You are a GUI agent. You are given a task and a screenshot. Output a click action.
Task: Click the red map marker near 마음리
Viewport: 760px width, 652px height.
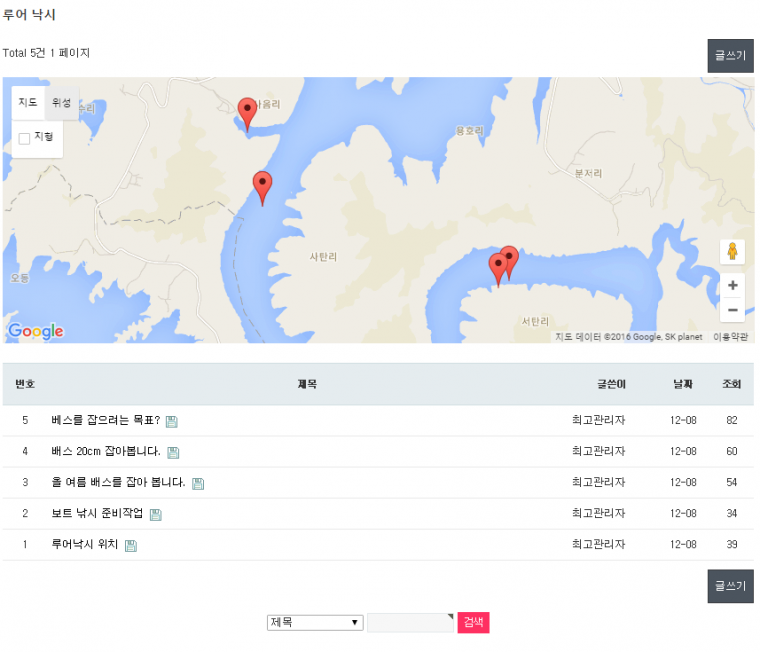pyautogui.click(x=247, y=111)
